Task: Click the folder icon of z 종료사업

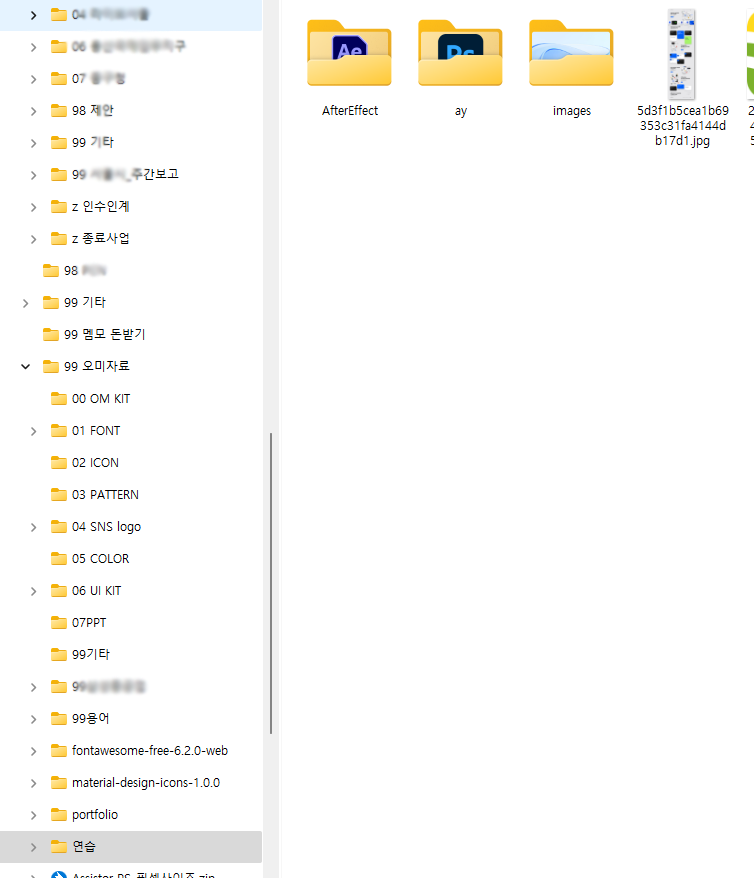Action: click(59, 239)
